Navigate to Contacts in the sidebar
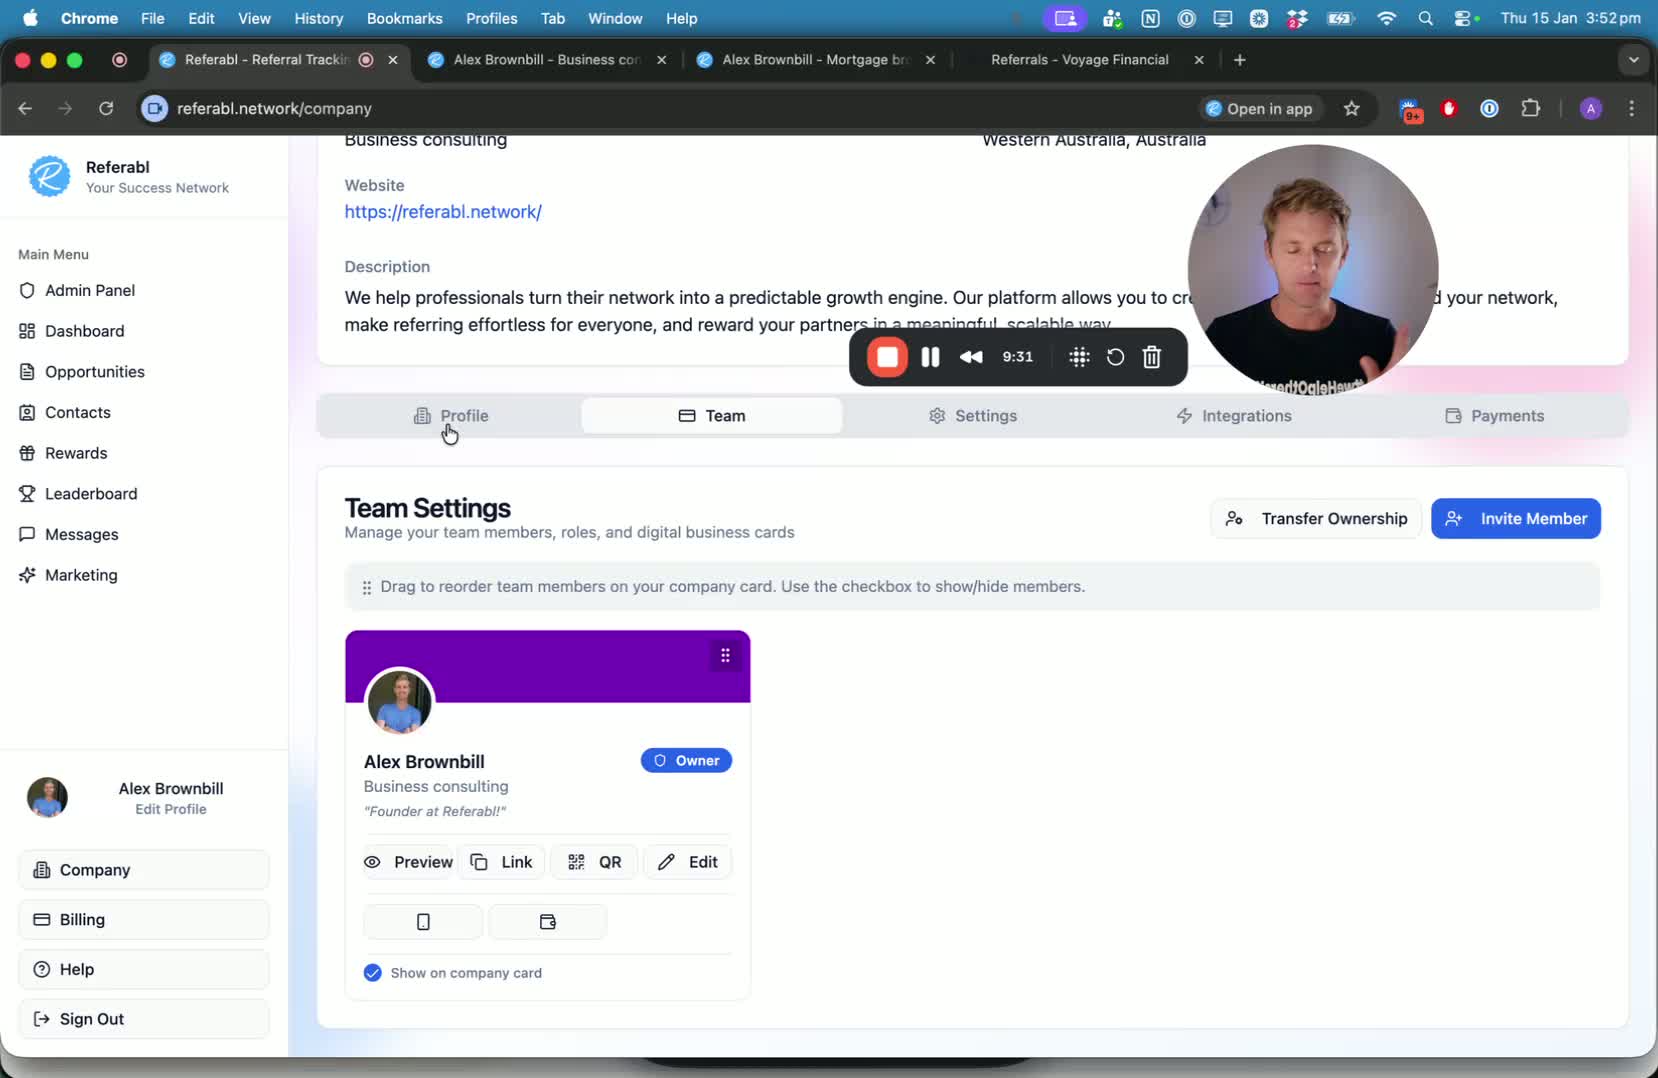This screenshot has width=1658, height=1078. tap(65, 412)
